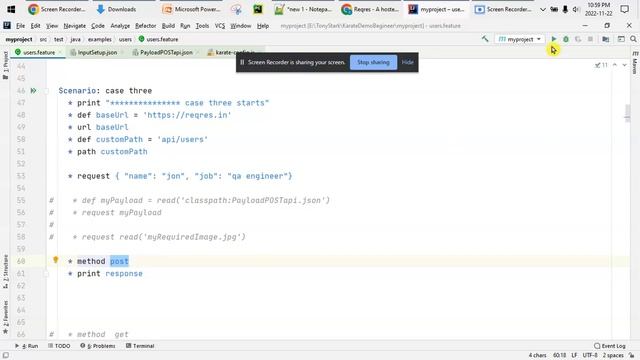This screenshot has height=360, width=640.
Task: Click Stop sharing button
Action: [373, 62]
